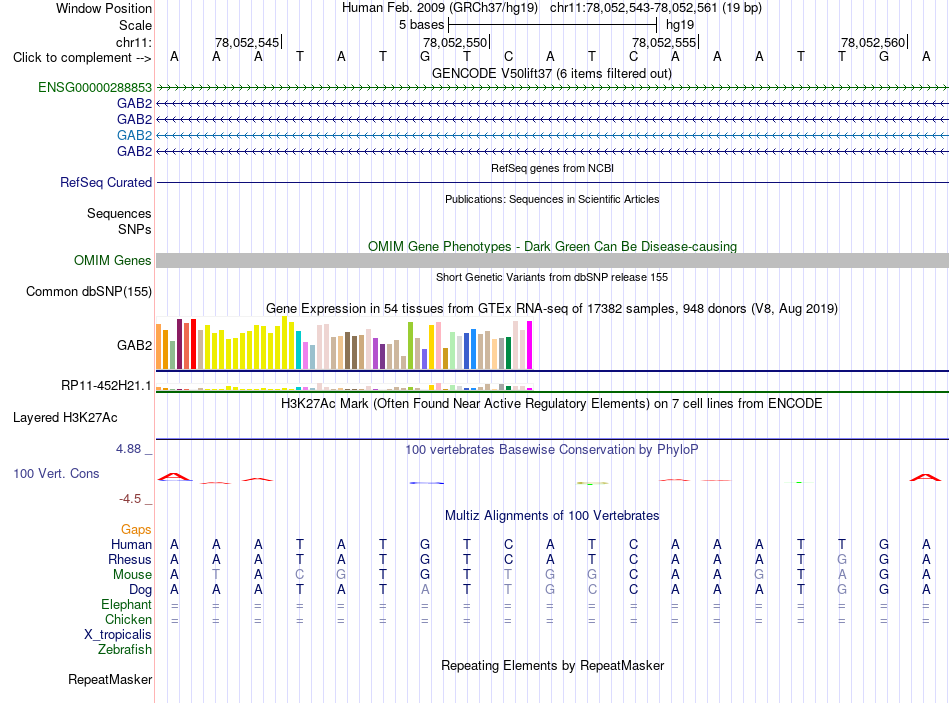Click the RP11-452H21.1 expression label

pos(106,385)
